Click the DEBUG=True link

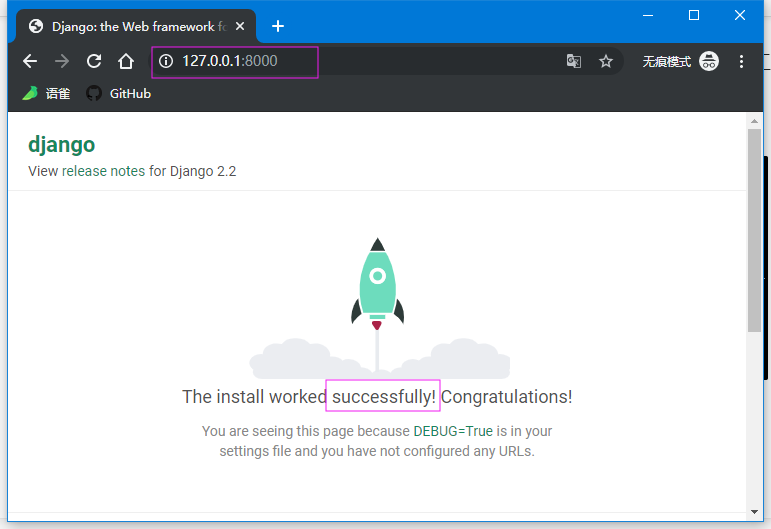pos(453,431)
